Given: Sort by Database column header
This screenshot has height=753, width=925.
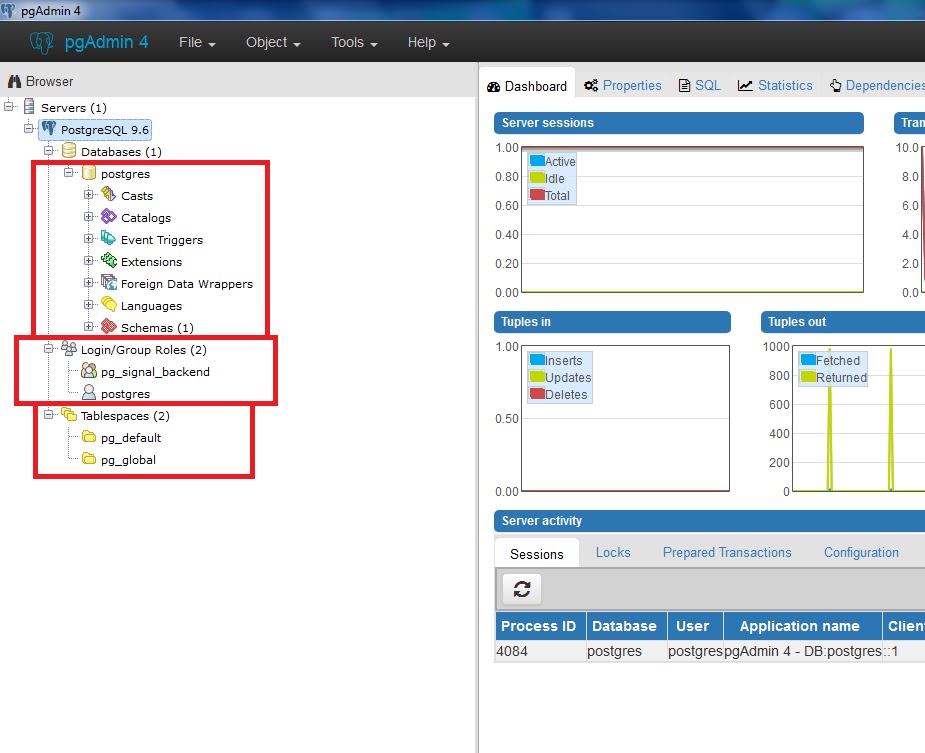Looking at the screenshot, I should [x=626, y=626].
